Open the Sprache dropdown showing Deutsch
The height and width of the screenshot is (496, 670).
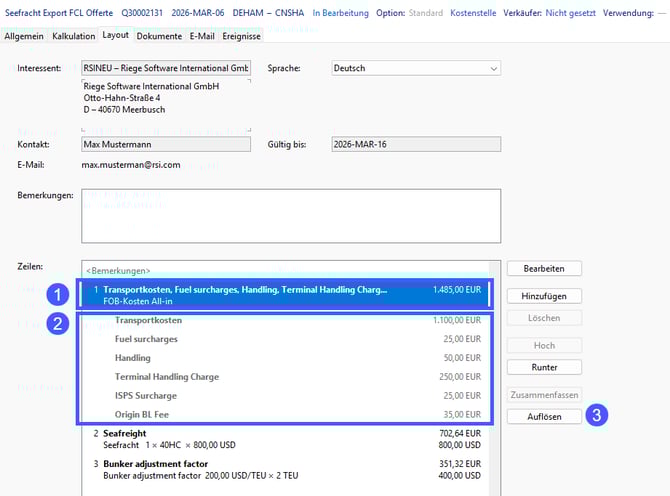(415, 69)
